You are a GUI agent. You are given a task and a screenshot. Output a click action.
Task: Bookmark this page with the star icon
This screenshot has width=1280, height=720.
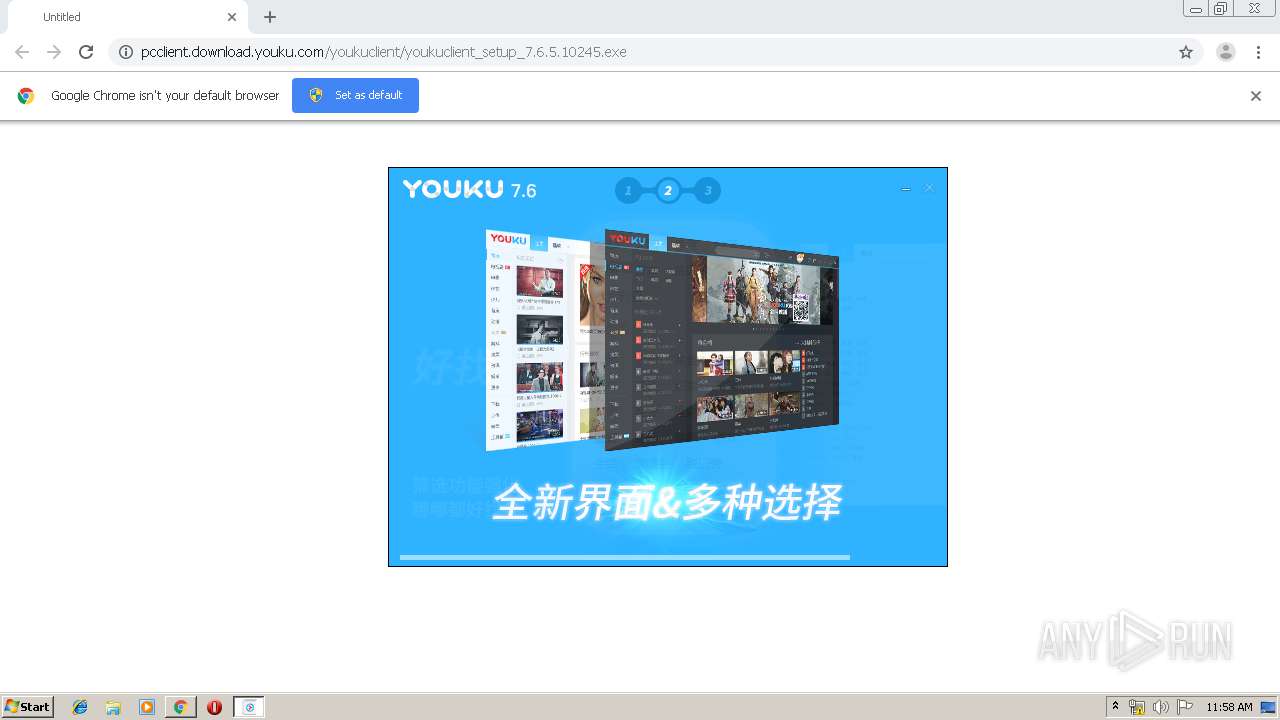[x=1186, y=52]
